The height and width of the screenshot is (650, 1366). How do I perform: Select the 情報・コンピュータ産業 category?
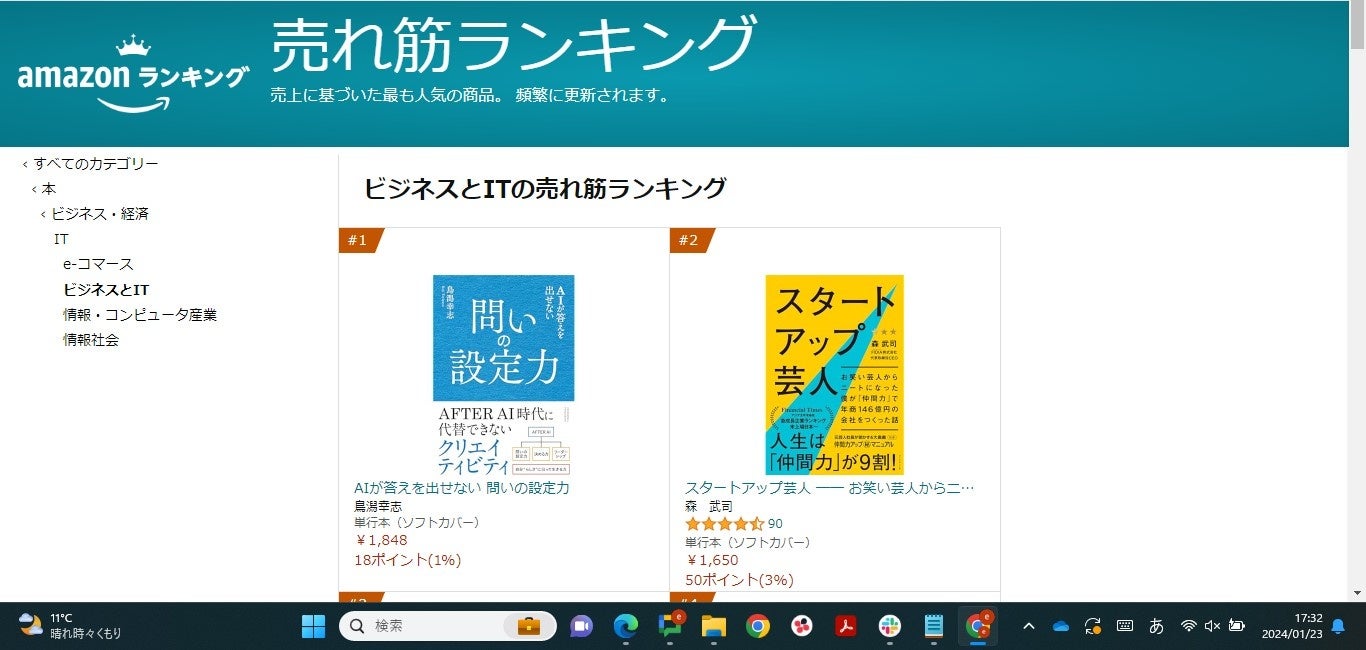[140, 315]
